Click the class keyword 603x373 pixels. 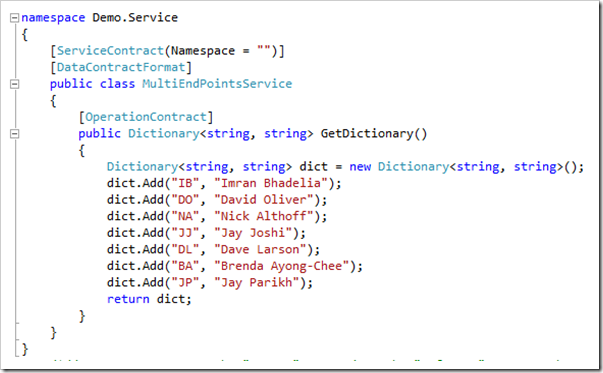[x=117, y=84]
